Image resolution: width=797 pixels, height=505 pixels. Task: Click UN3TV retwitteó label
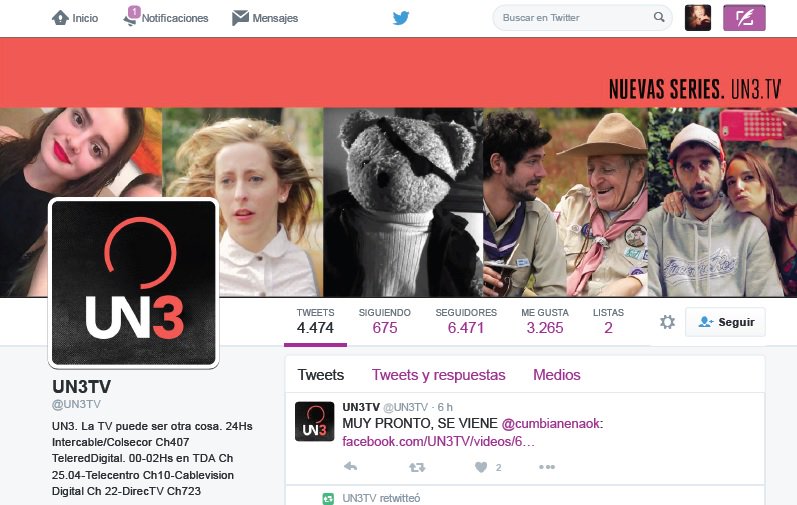click(381, 498)
